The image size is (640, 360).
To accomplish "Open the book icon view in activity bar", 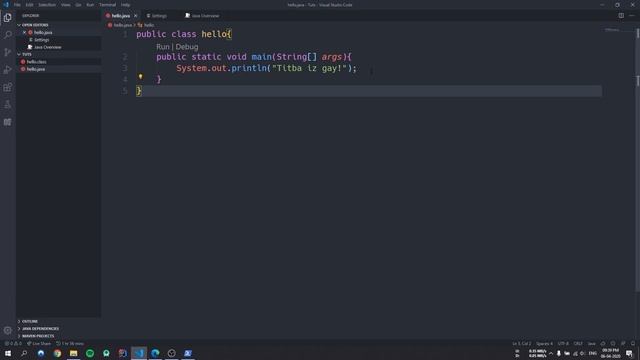I will [8, 122].
